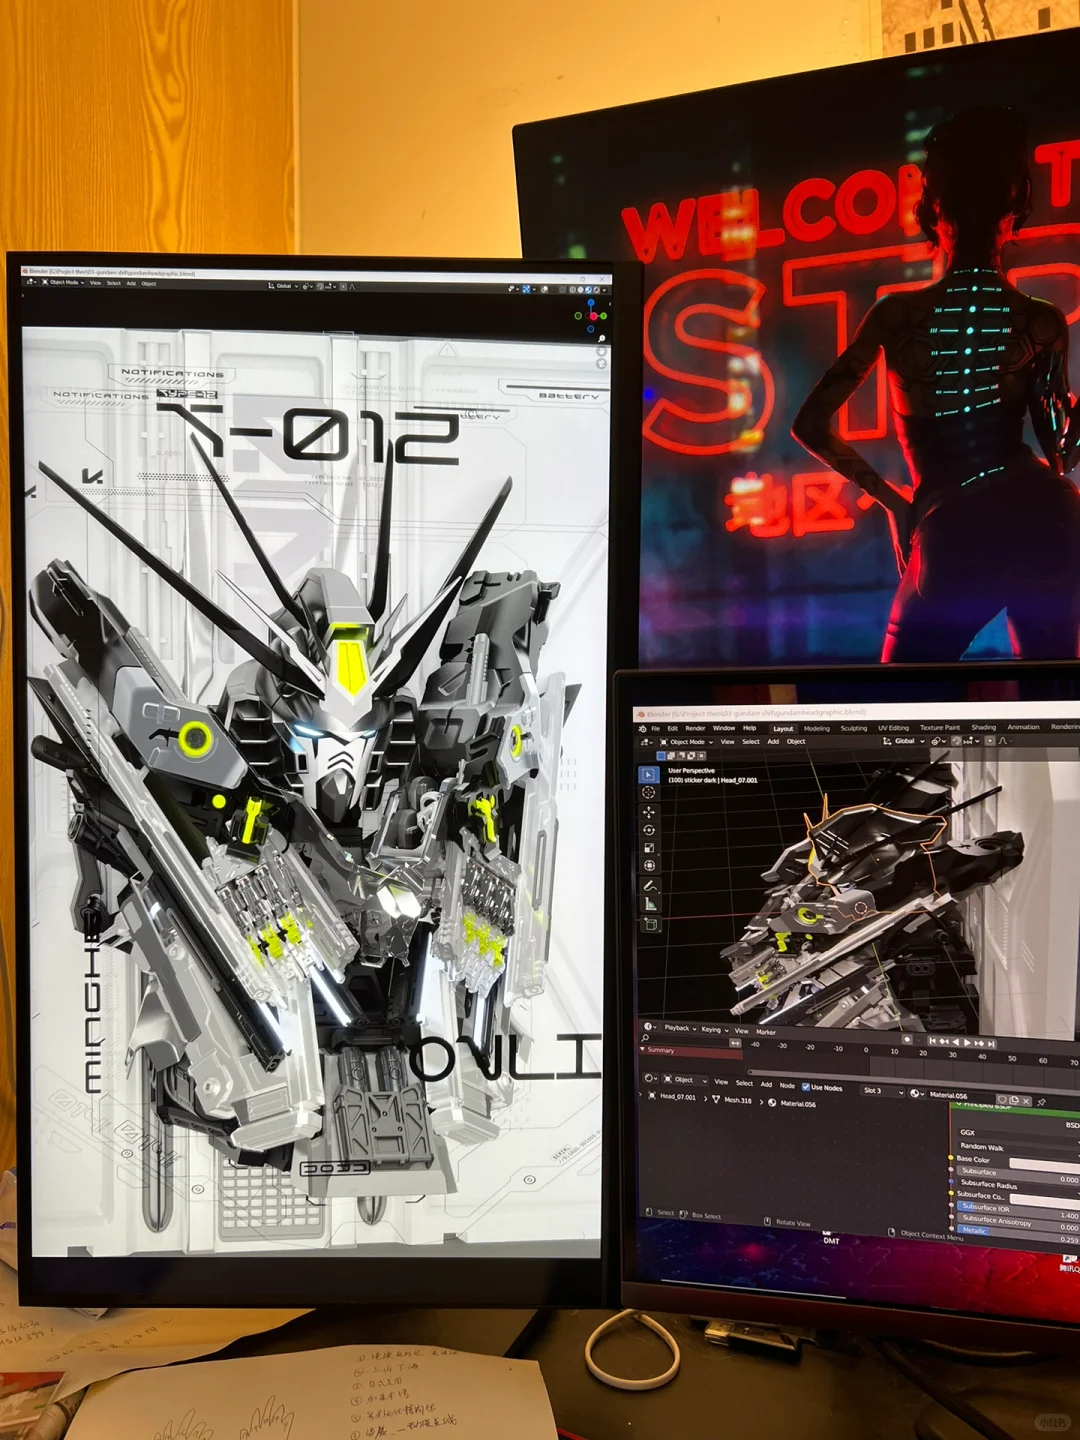The image size is (1080, 1440).
Task: Toggle proportional editing dot in right Blender header
Action: (990, 741)
